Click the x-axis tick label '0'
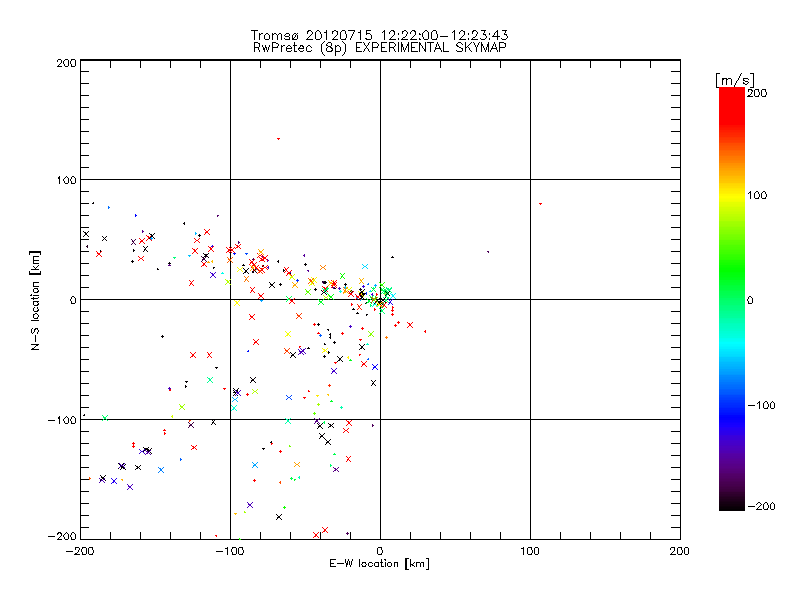 [380, 551]
